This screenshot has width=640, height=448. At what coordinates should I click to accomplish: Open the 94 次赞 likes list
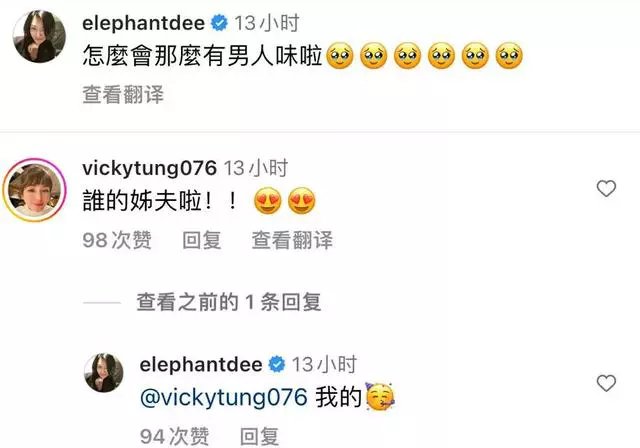174,437
